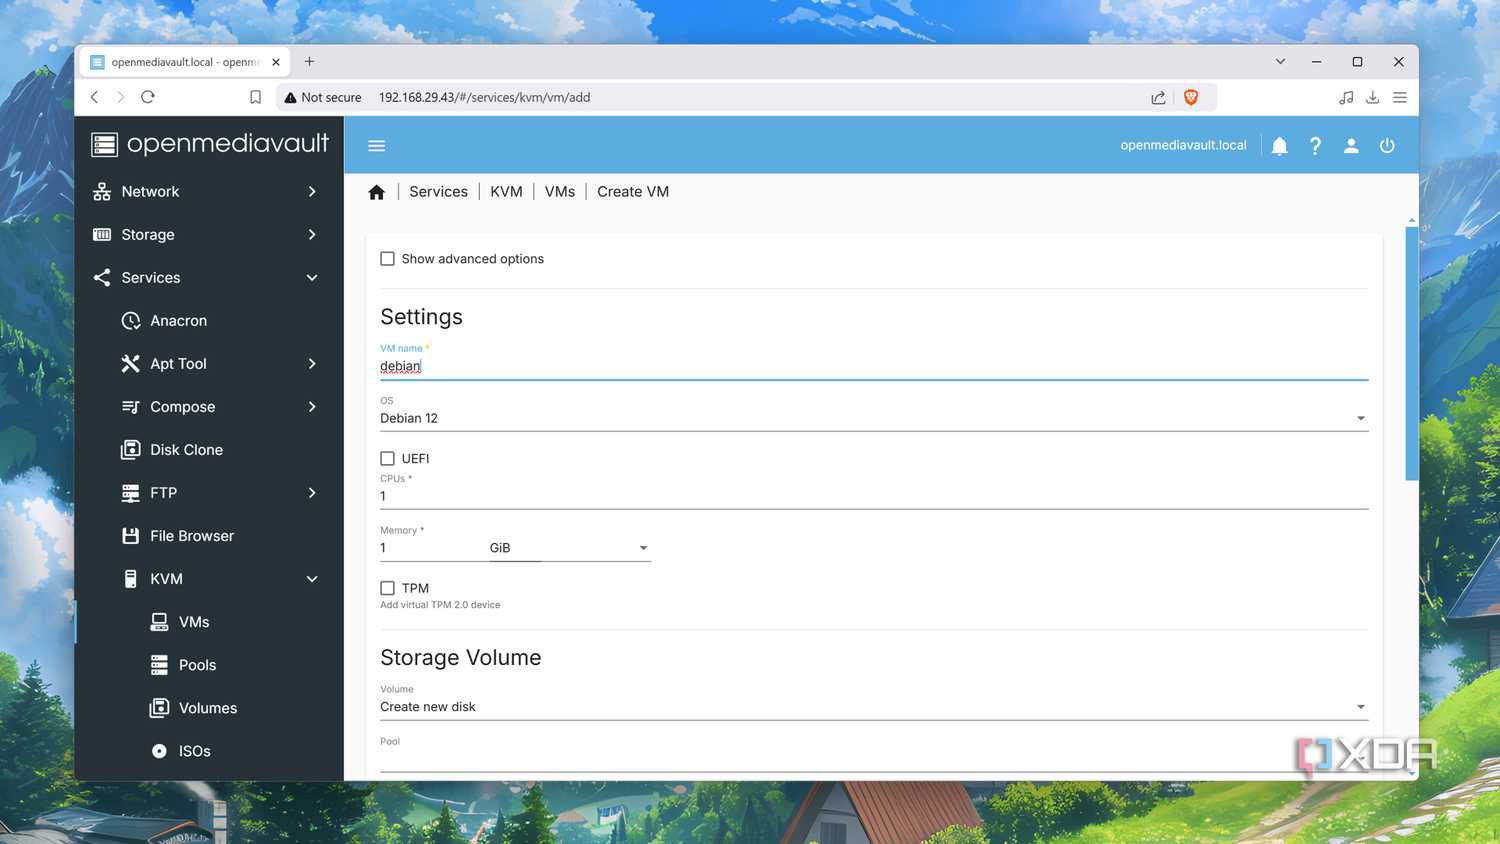
Task: Bookmark the page with bookmark icon
Action: [255, 97]
